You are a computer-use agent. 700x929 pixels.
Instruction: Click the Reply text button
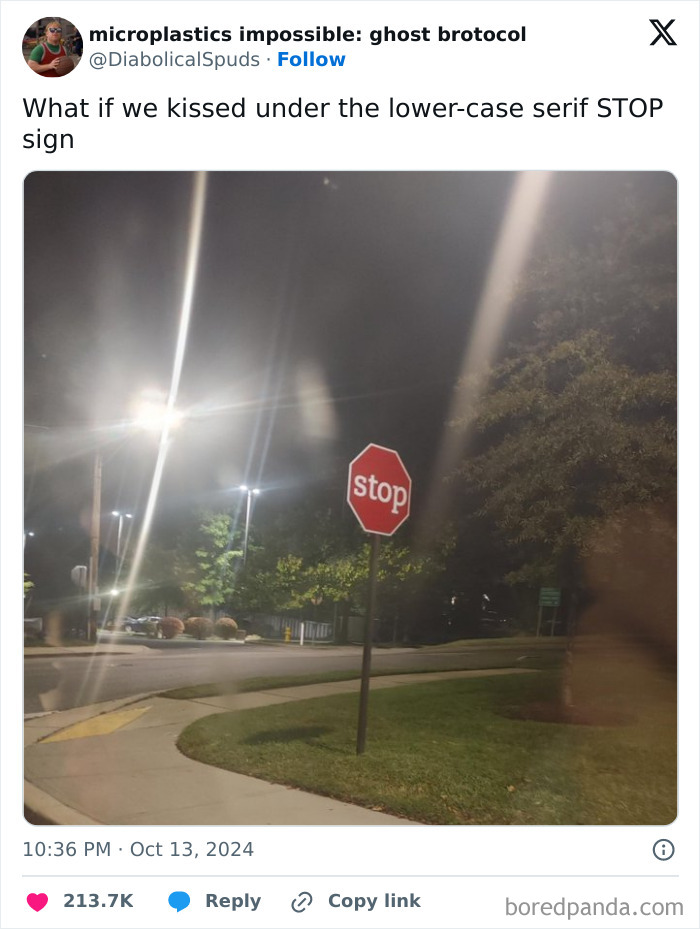coord(233,901)
